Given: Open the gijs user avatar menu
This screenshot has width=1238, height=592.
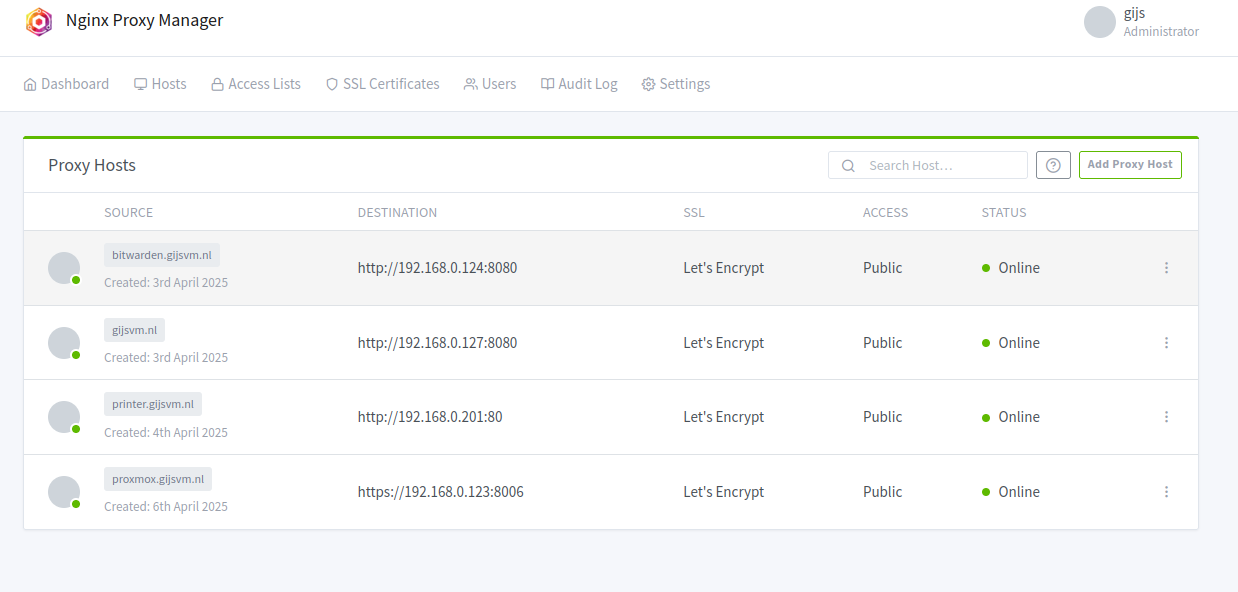Looking at the screenshot, I should [1099, 22].
